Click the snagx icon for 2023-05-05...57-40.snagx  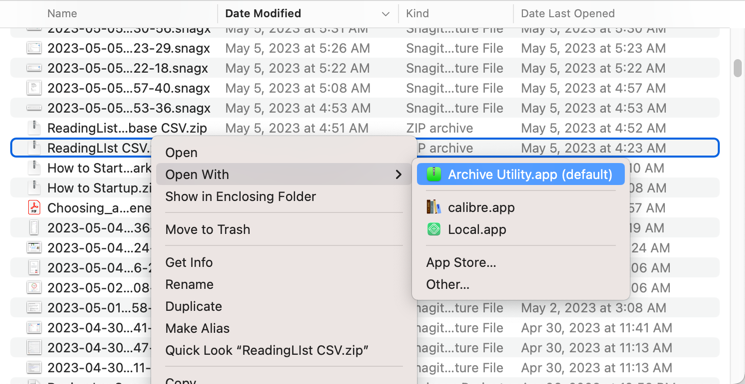[x=34, y=88]
